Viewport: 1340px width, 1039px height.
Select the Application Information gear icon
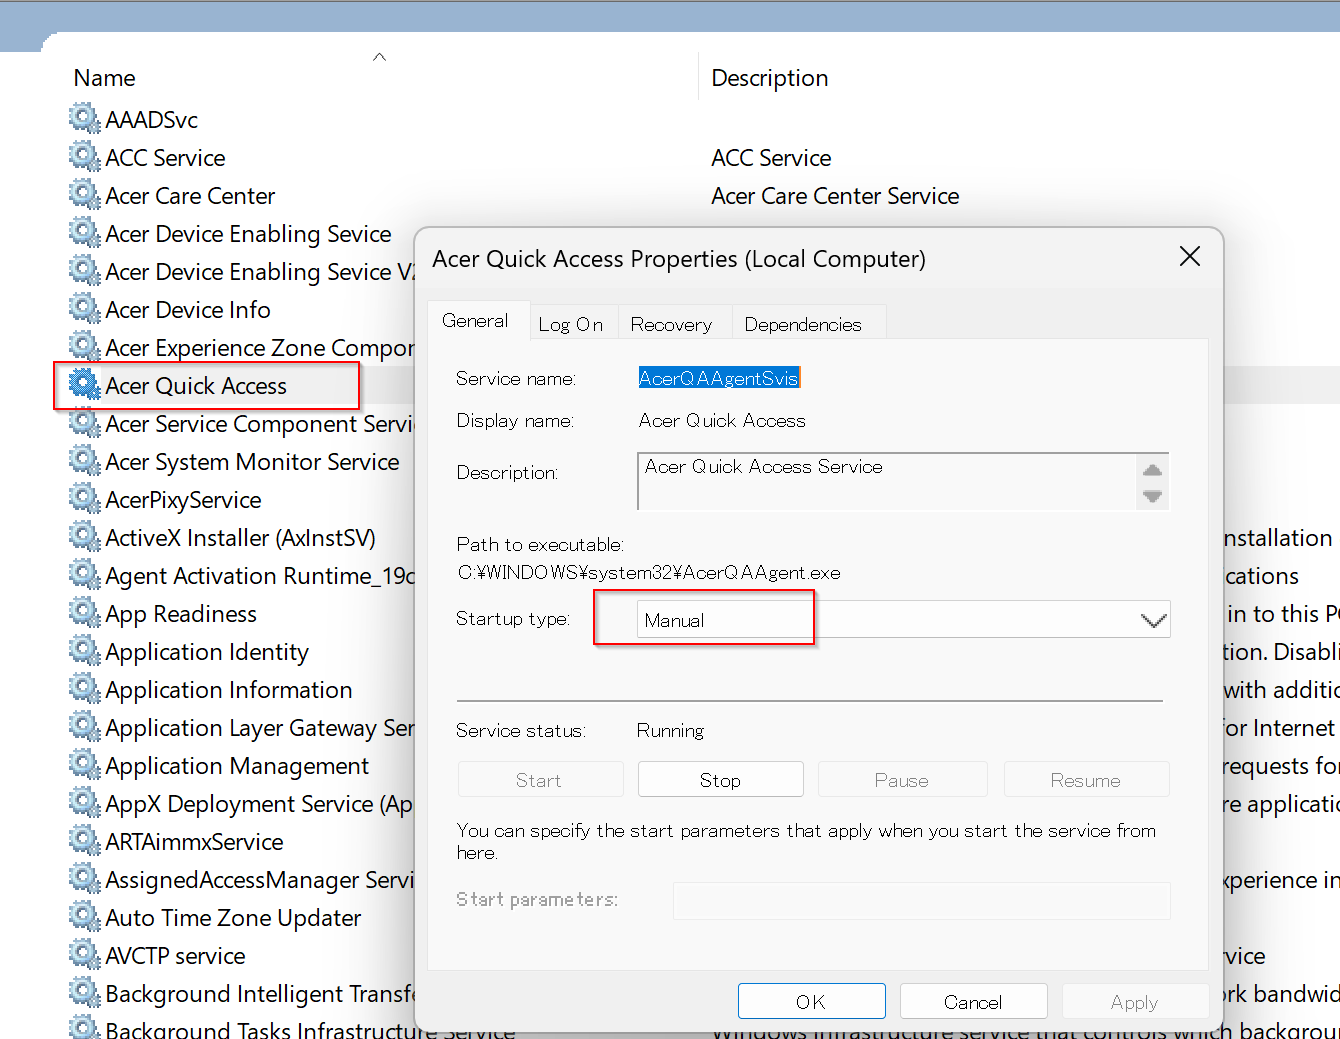point(85,688)
